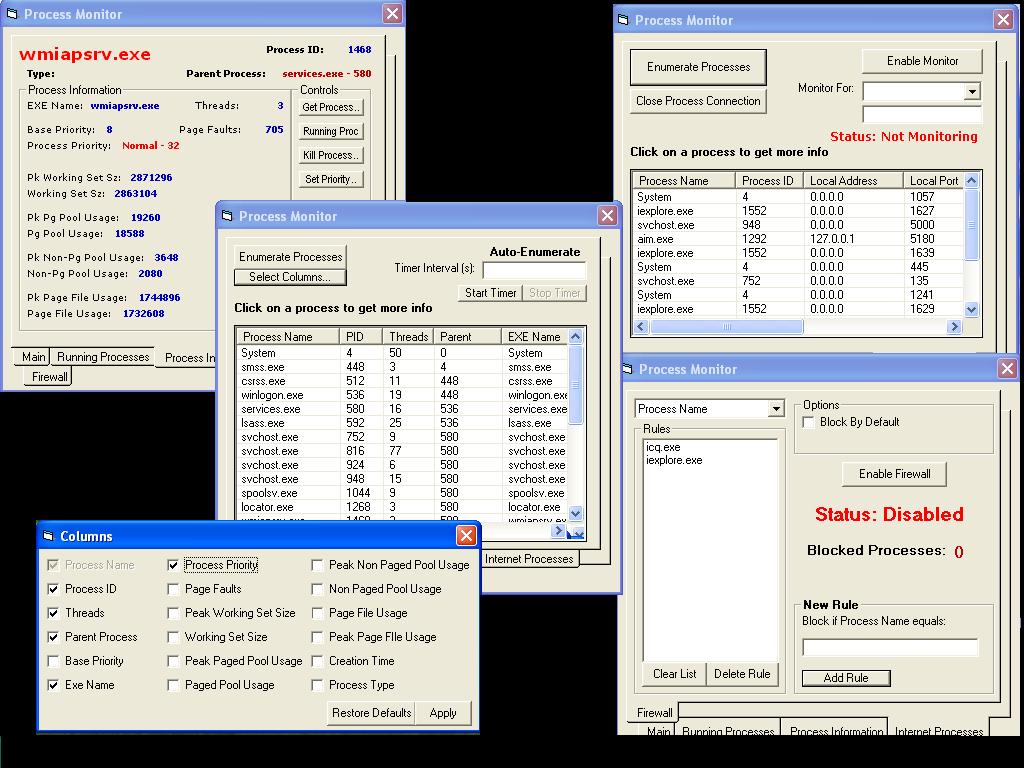Close the Columns dialog window

pos(466,536)
